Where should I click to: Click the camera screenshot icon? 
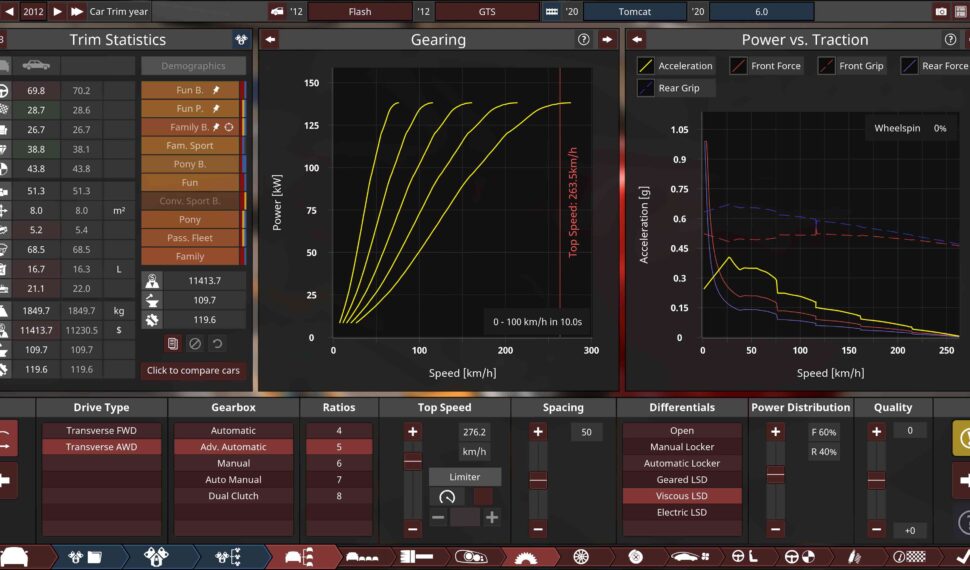click(x=940, y=12)
